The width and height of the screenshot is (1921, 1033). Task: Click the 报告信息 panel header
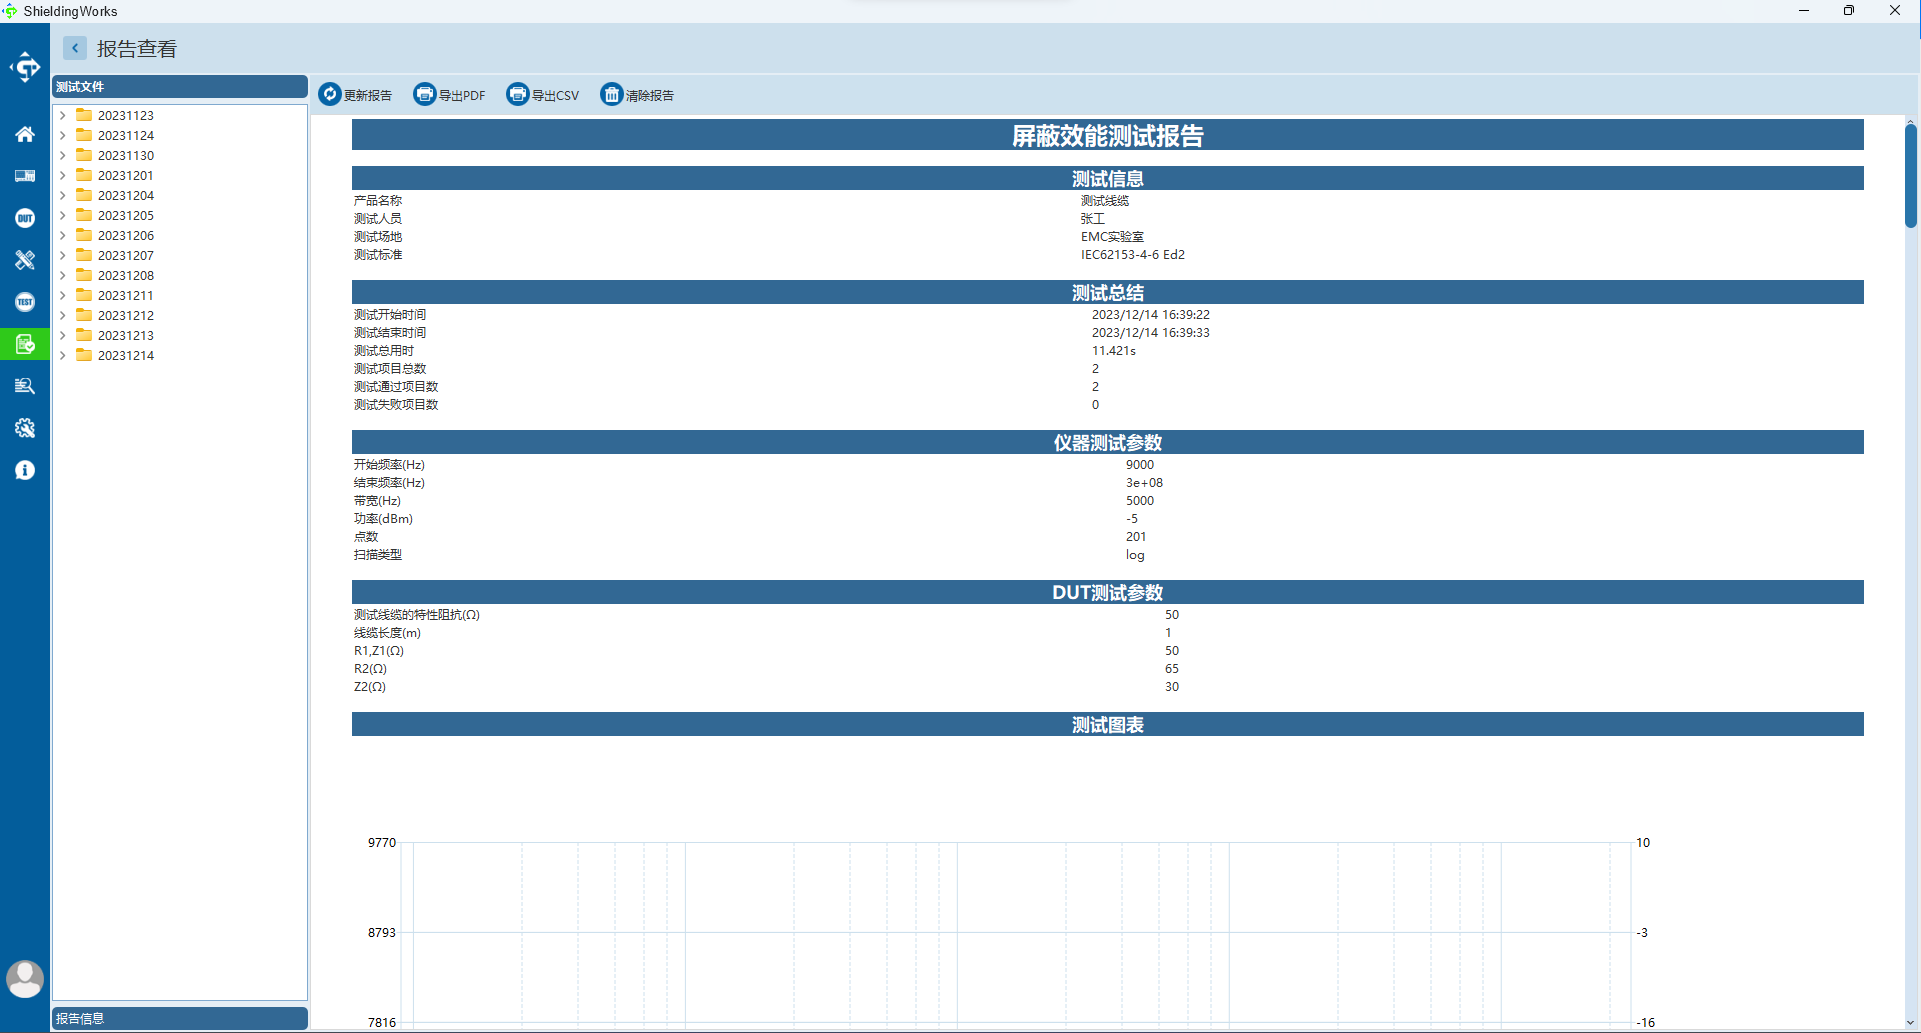180,1018
